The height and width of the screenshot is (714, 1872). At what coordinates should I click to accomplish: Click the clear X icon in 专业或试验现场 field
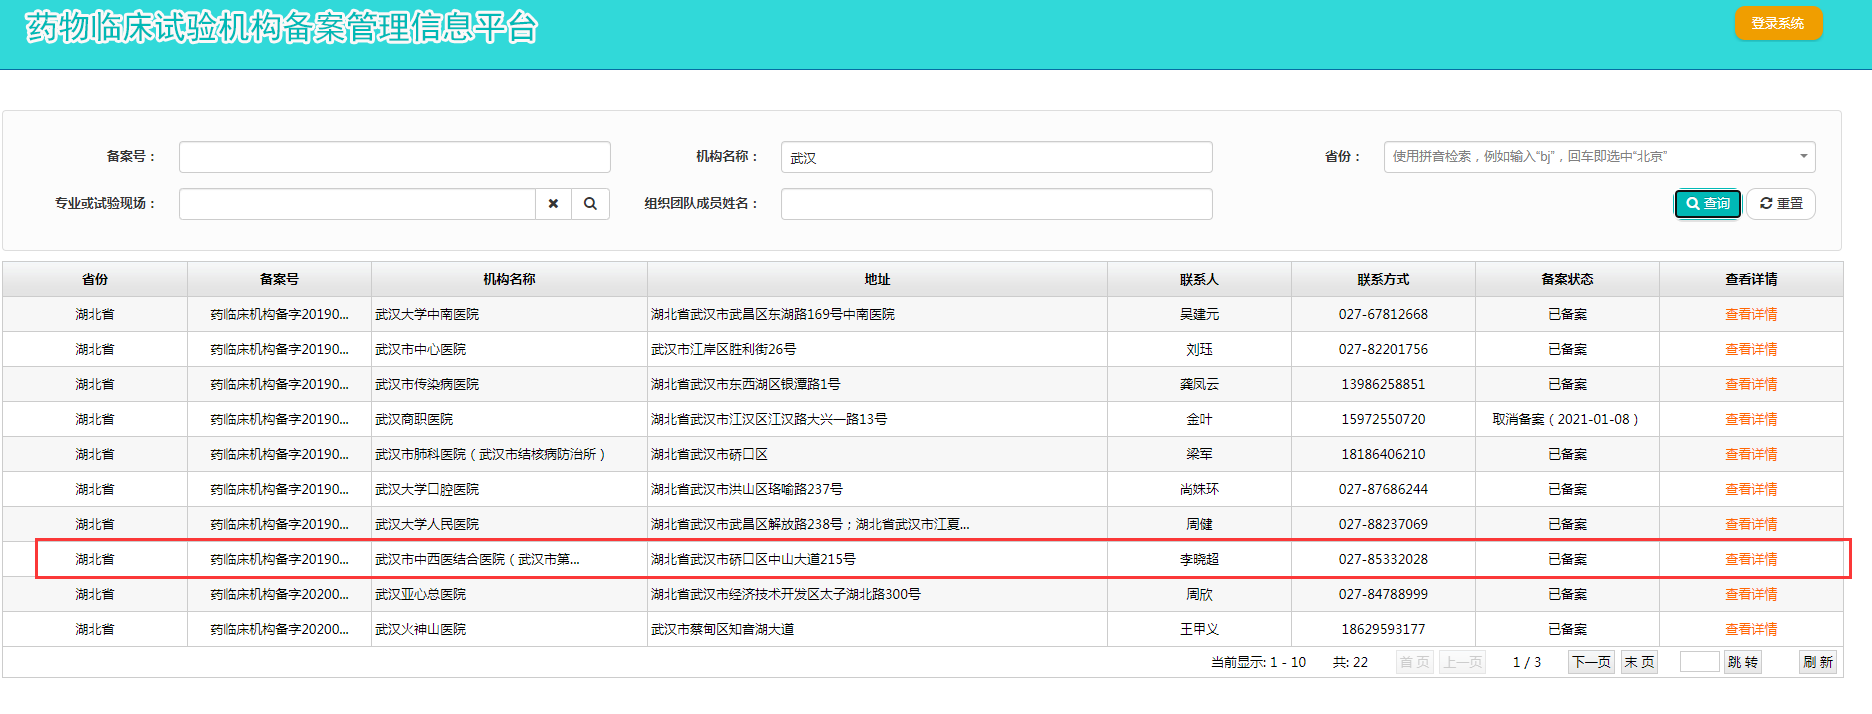click(x=553, y=204)
